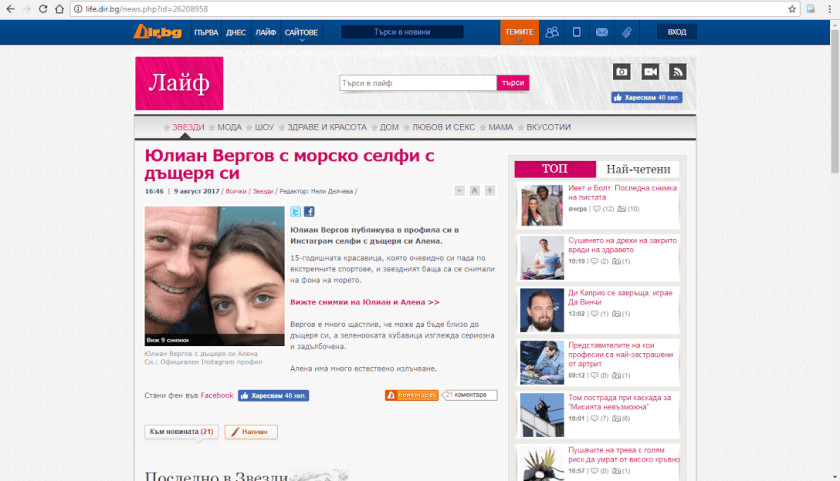Click into the Търси в новини field

click(402, 32)
